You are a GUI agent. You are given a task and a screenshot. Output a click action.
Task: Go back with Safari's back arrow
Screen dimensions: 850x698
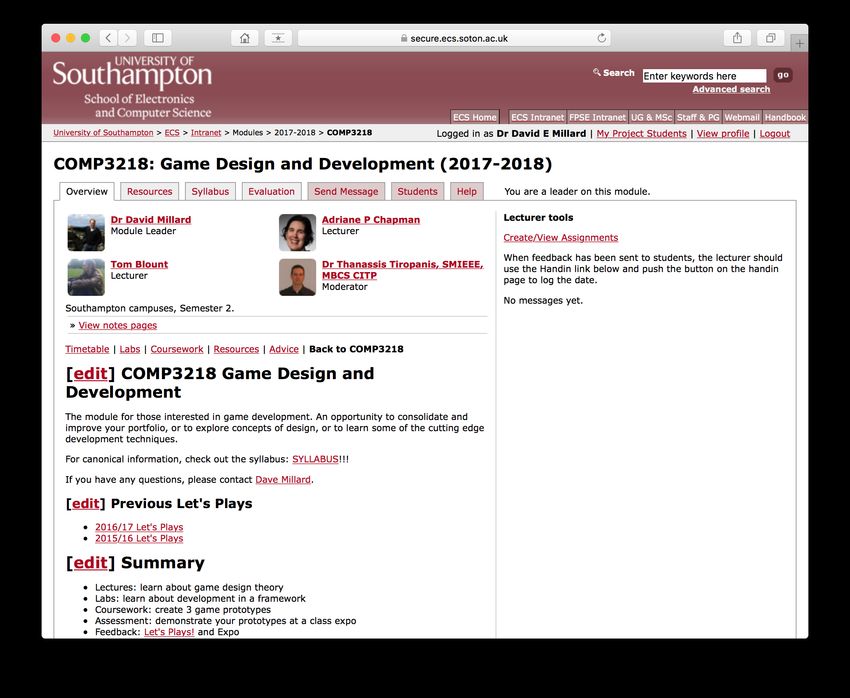tap(108, 38)
